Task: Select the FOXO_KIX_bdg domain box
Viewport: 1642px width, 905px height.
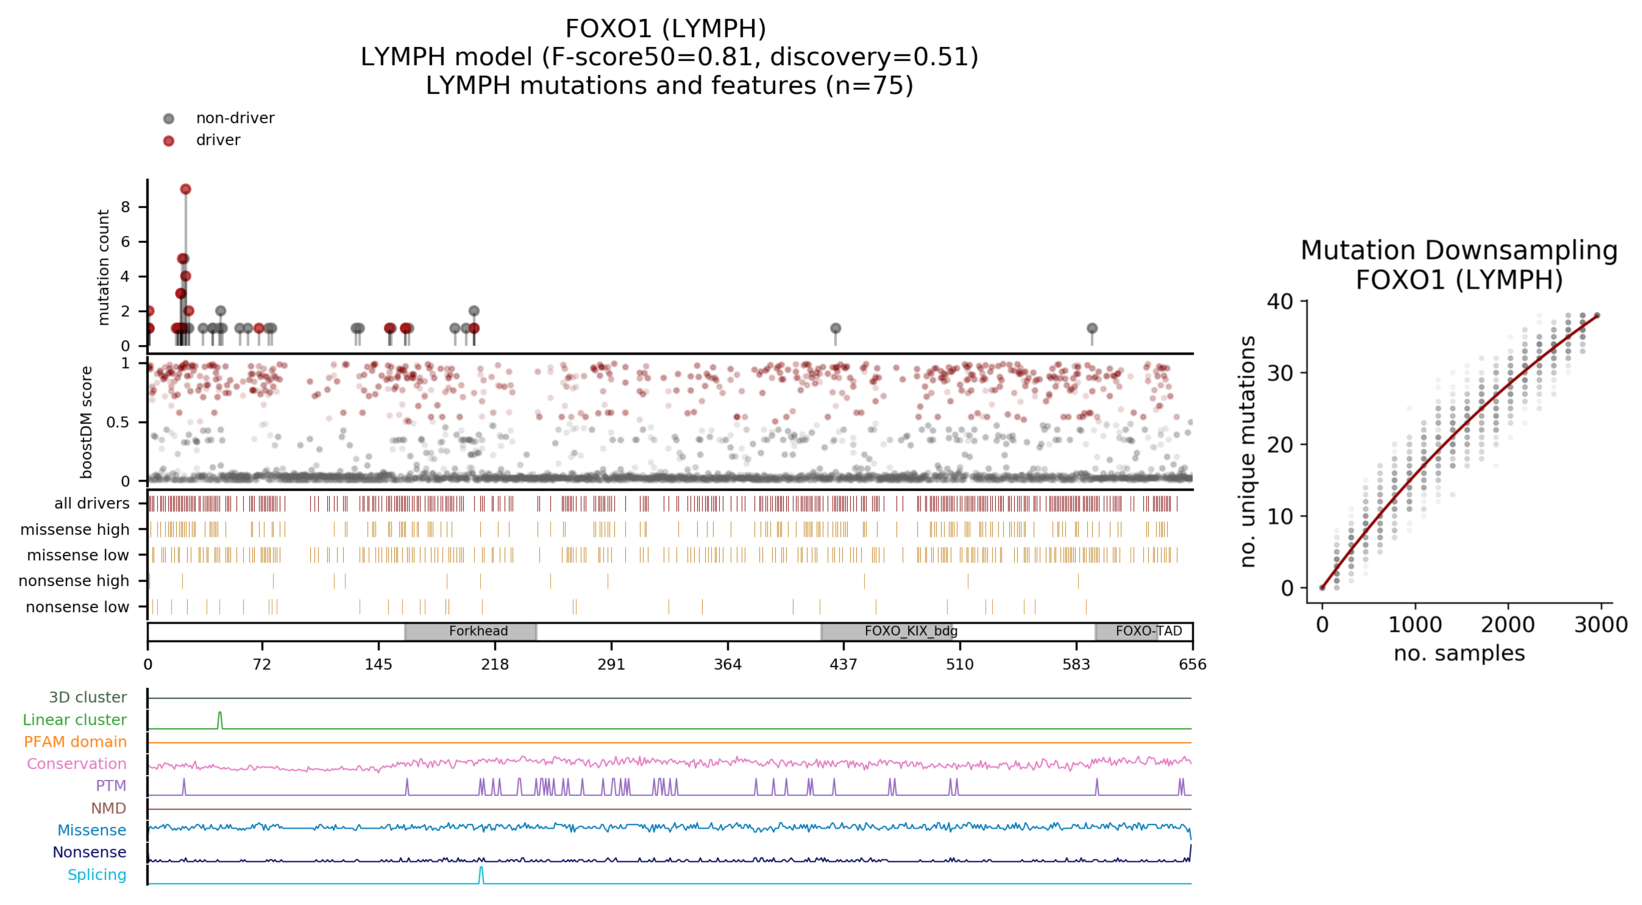Action: (x=910, y=632)
